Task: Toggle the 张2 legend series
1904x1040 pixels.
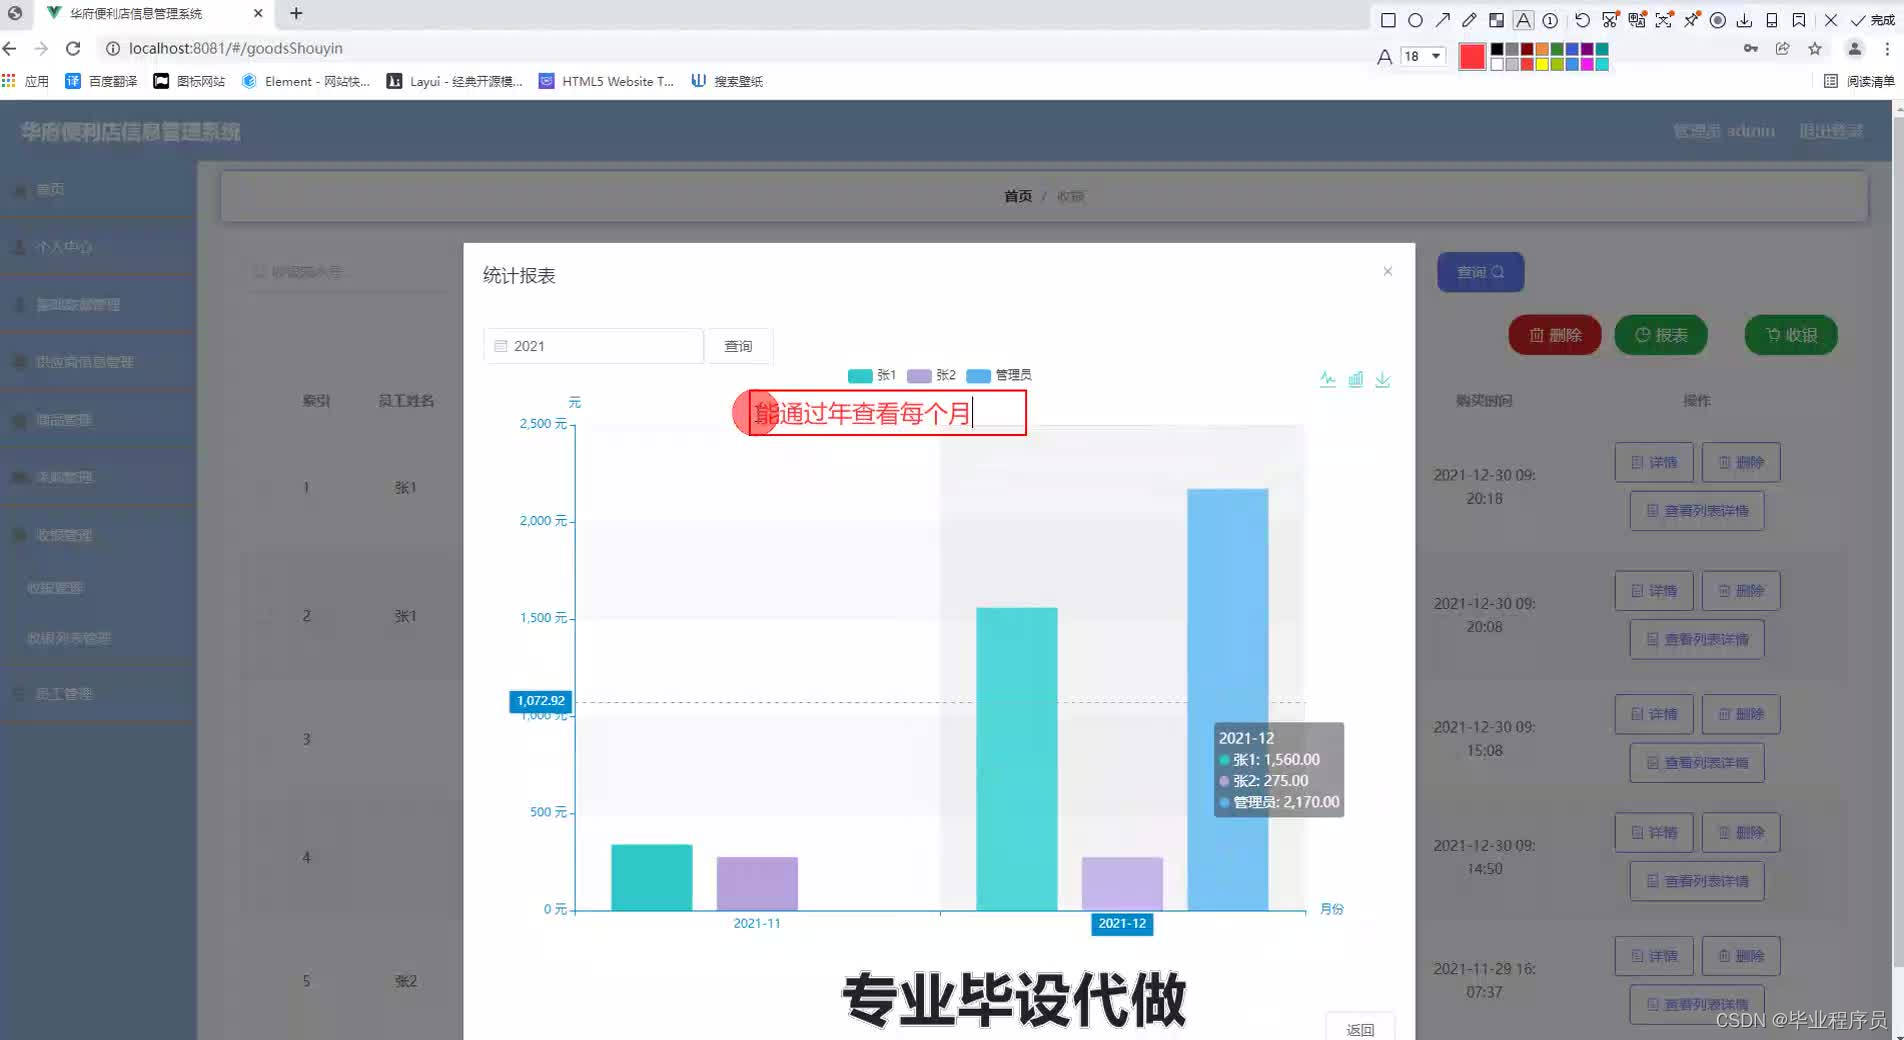Action: 931,375
